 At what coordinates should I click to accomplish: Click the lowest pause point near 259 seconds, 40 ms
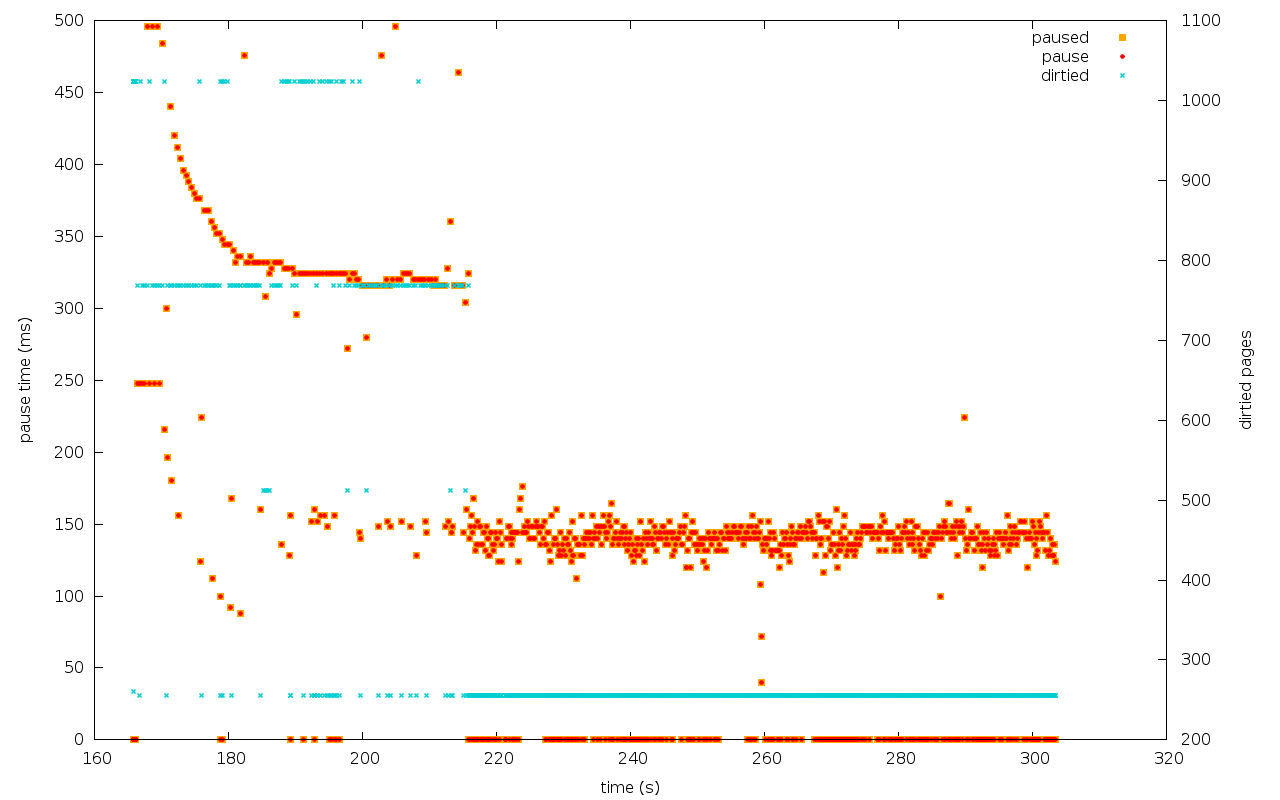click(761, 682)
